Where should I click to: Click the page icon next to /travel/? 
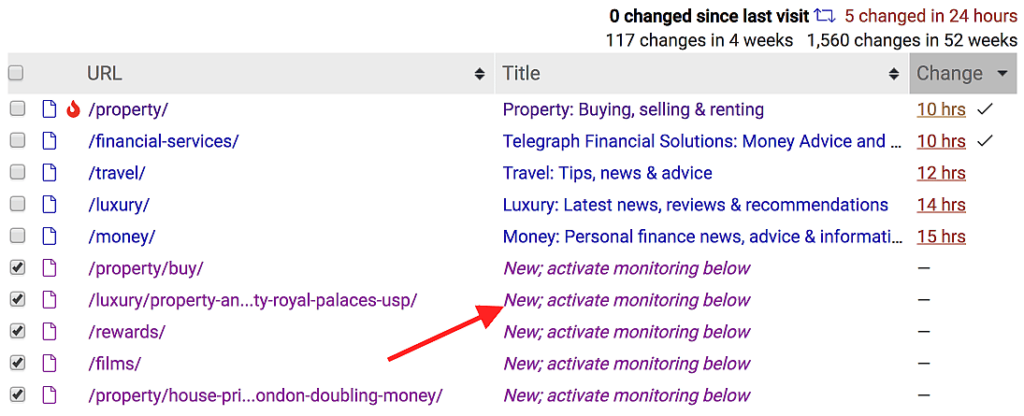coord(49,173)
